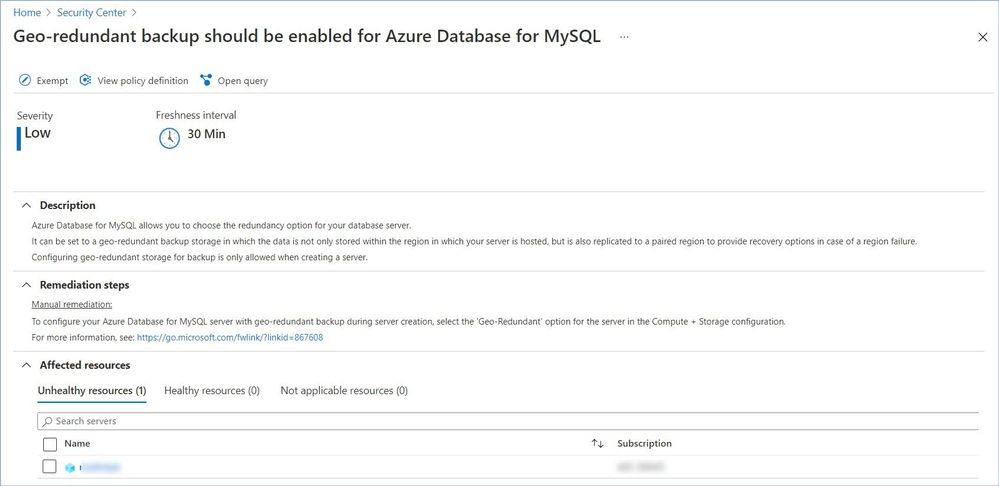Toggle the select-all Name header checkbox
The width and height of the screenshot is (999, 486).
point(50,444)
